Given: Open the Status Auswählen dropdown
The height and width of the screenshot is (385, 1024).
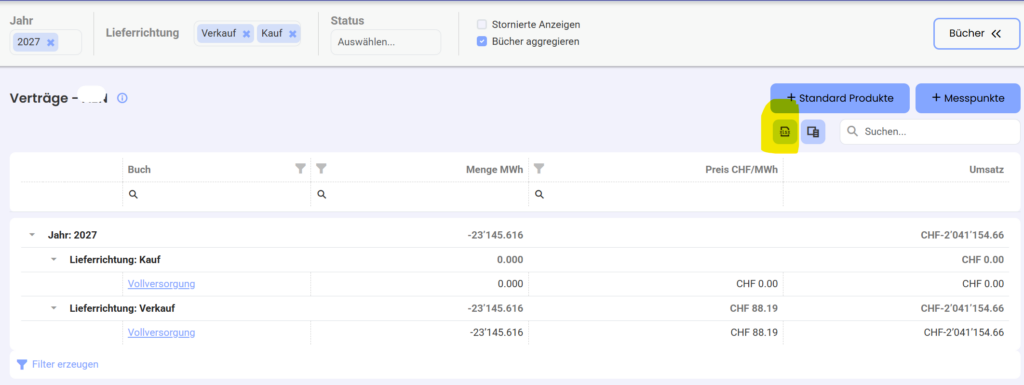Looking at the screenshot, I should click(x=385, y=42).
